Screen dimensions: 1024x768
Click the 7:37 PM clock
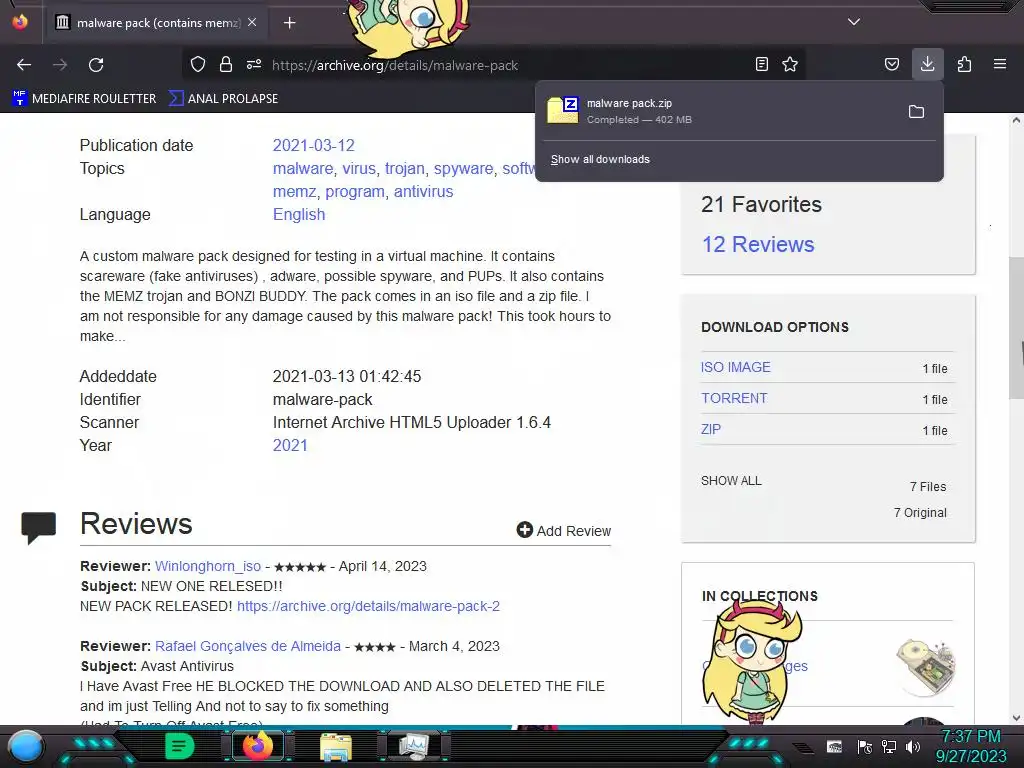(970, 737)
